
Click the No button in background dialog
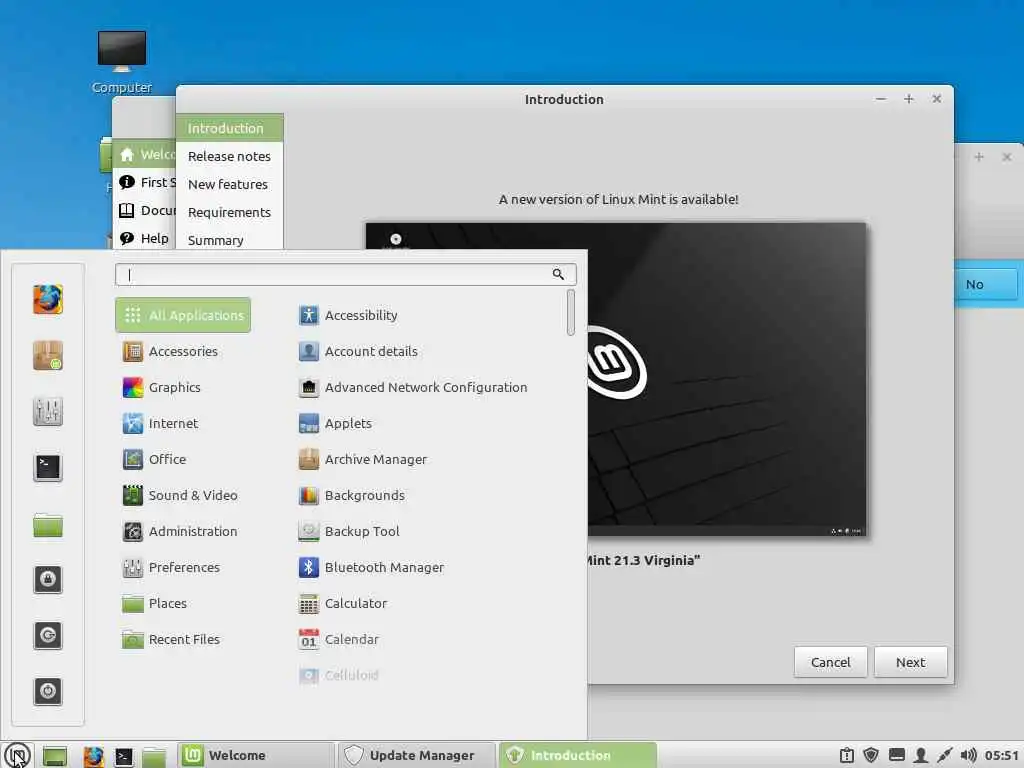[986, 284]
